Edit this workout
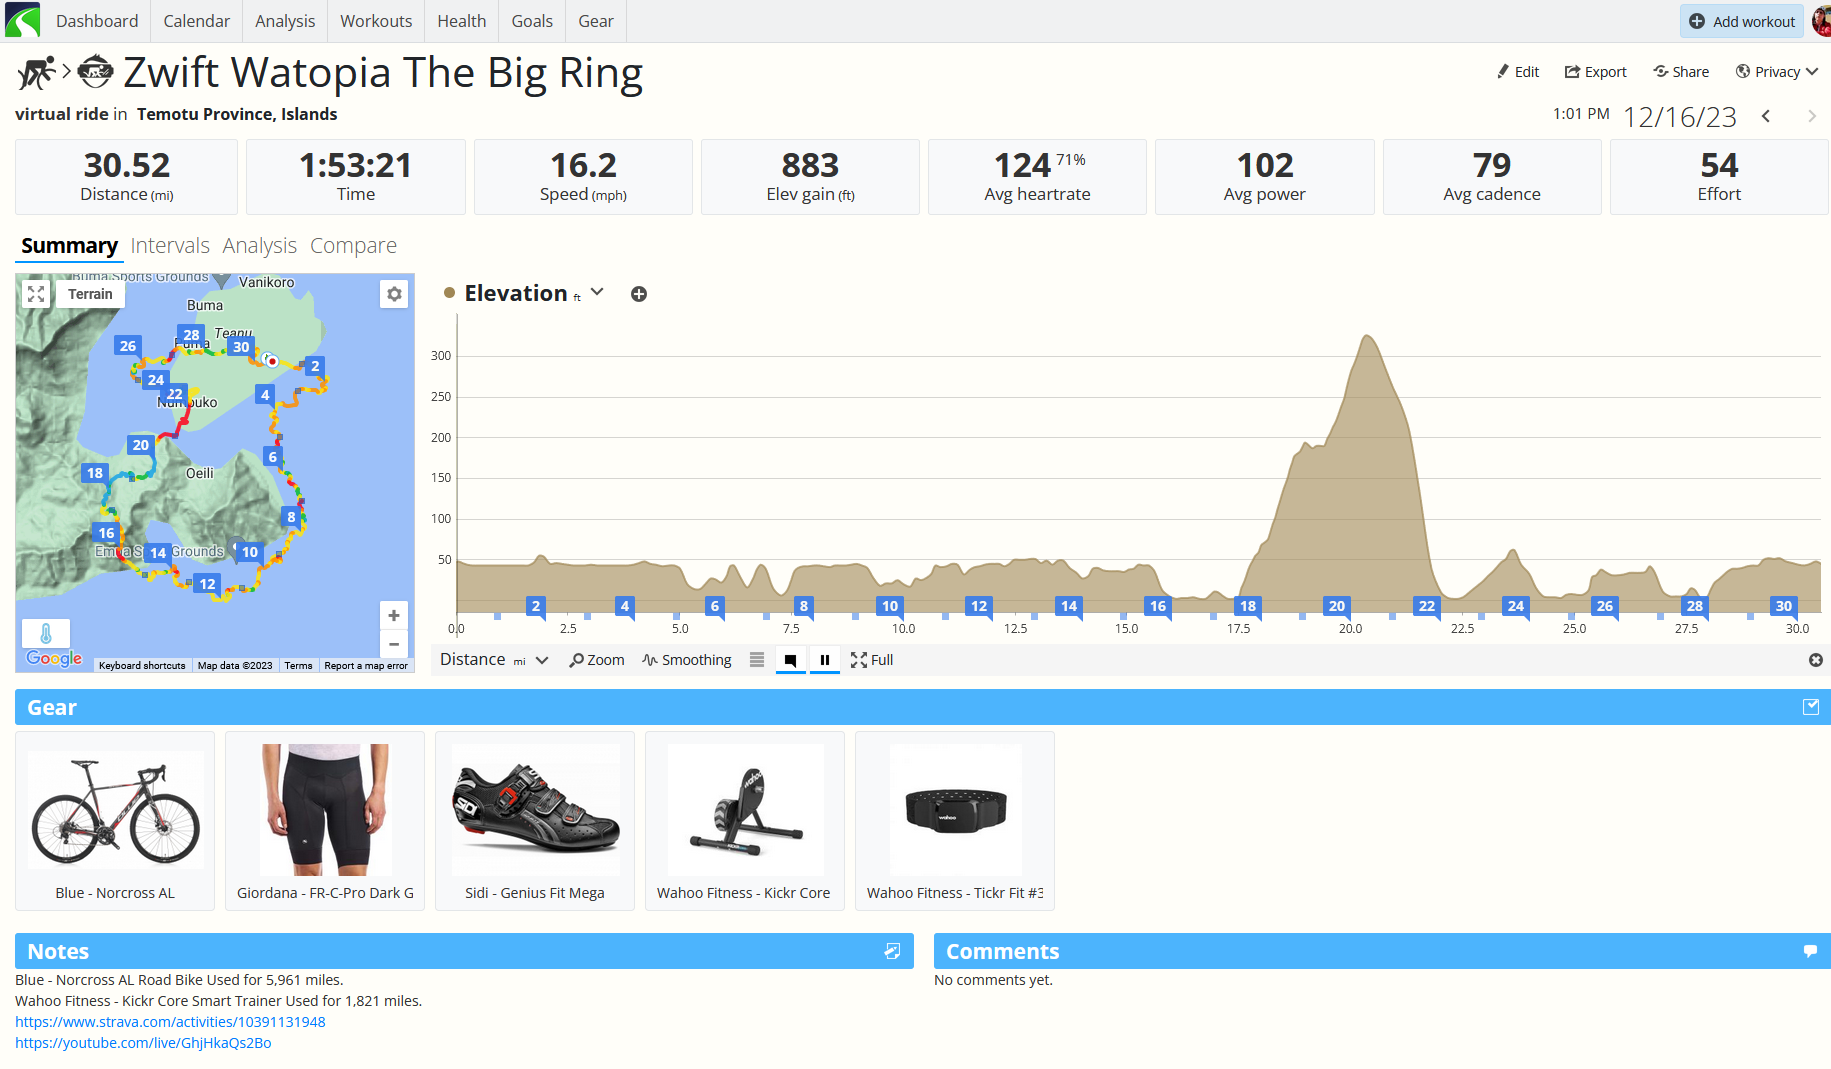The height and width of the screenshot is (1069, 1831). 1518,72
